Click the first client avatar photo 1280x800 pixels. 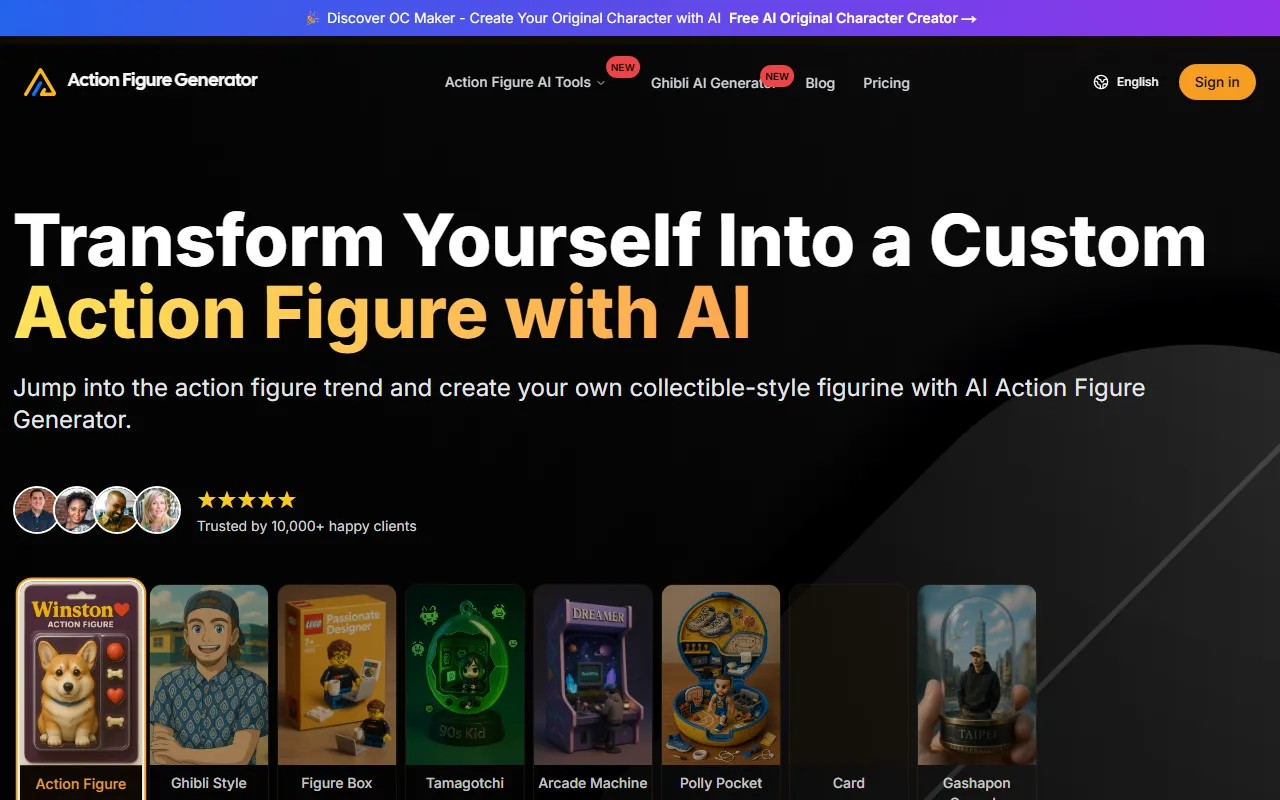[37, 510]
